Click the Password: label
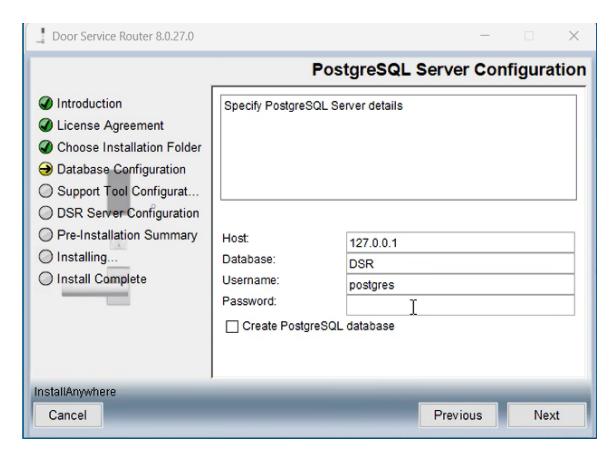The height and width of the screenshot is (464, 616). point(249,301)
